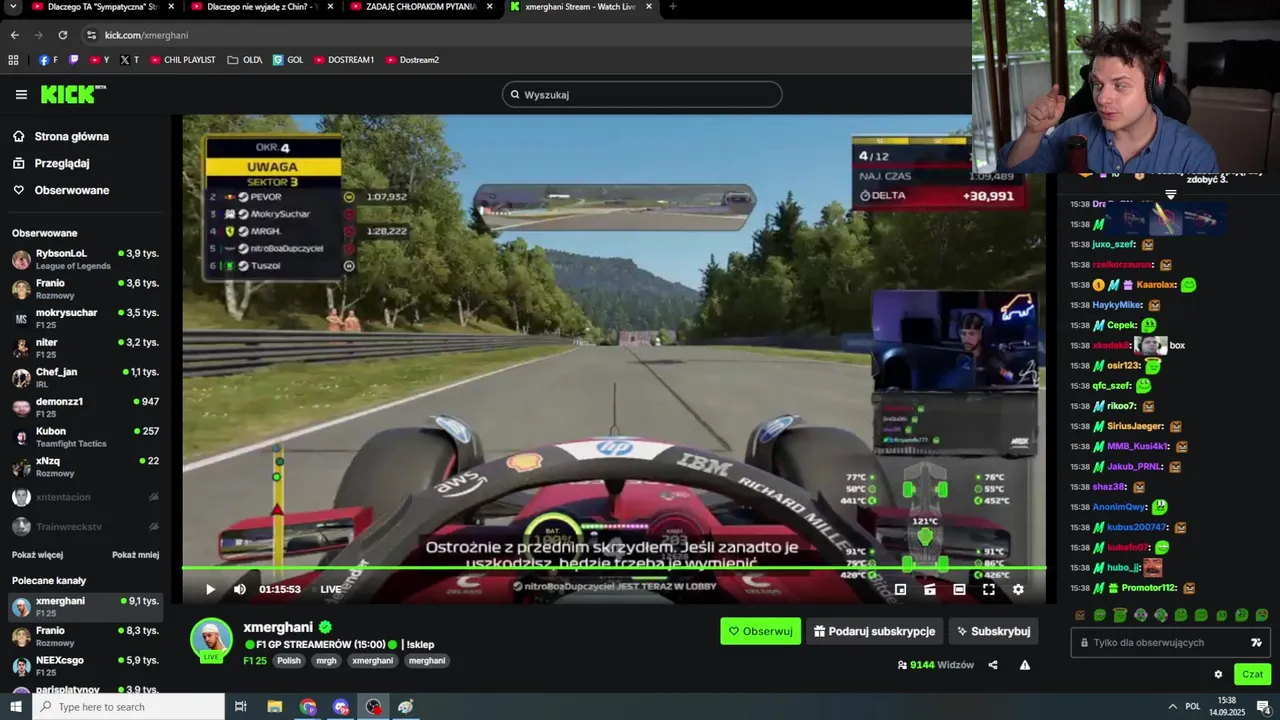This screenshot has width=1280, height=720.
Task: Collapse the chat pinned header arrow
Action: tap(1170, 194)
